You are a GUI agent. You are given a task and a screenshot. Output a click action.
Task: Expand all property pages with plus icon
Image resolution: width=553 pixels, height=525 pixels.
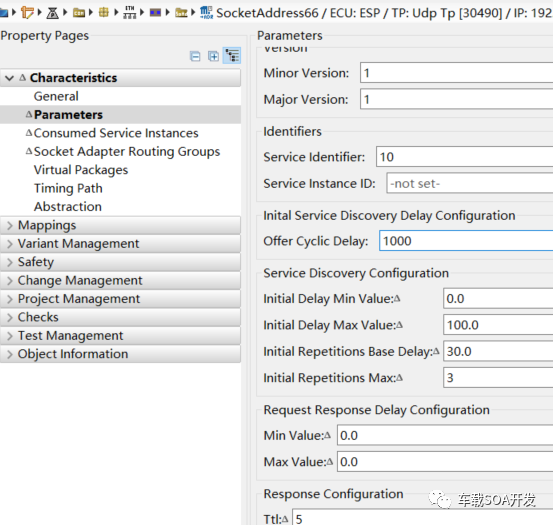tap(213, 56)
